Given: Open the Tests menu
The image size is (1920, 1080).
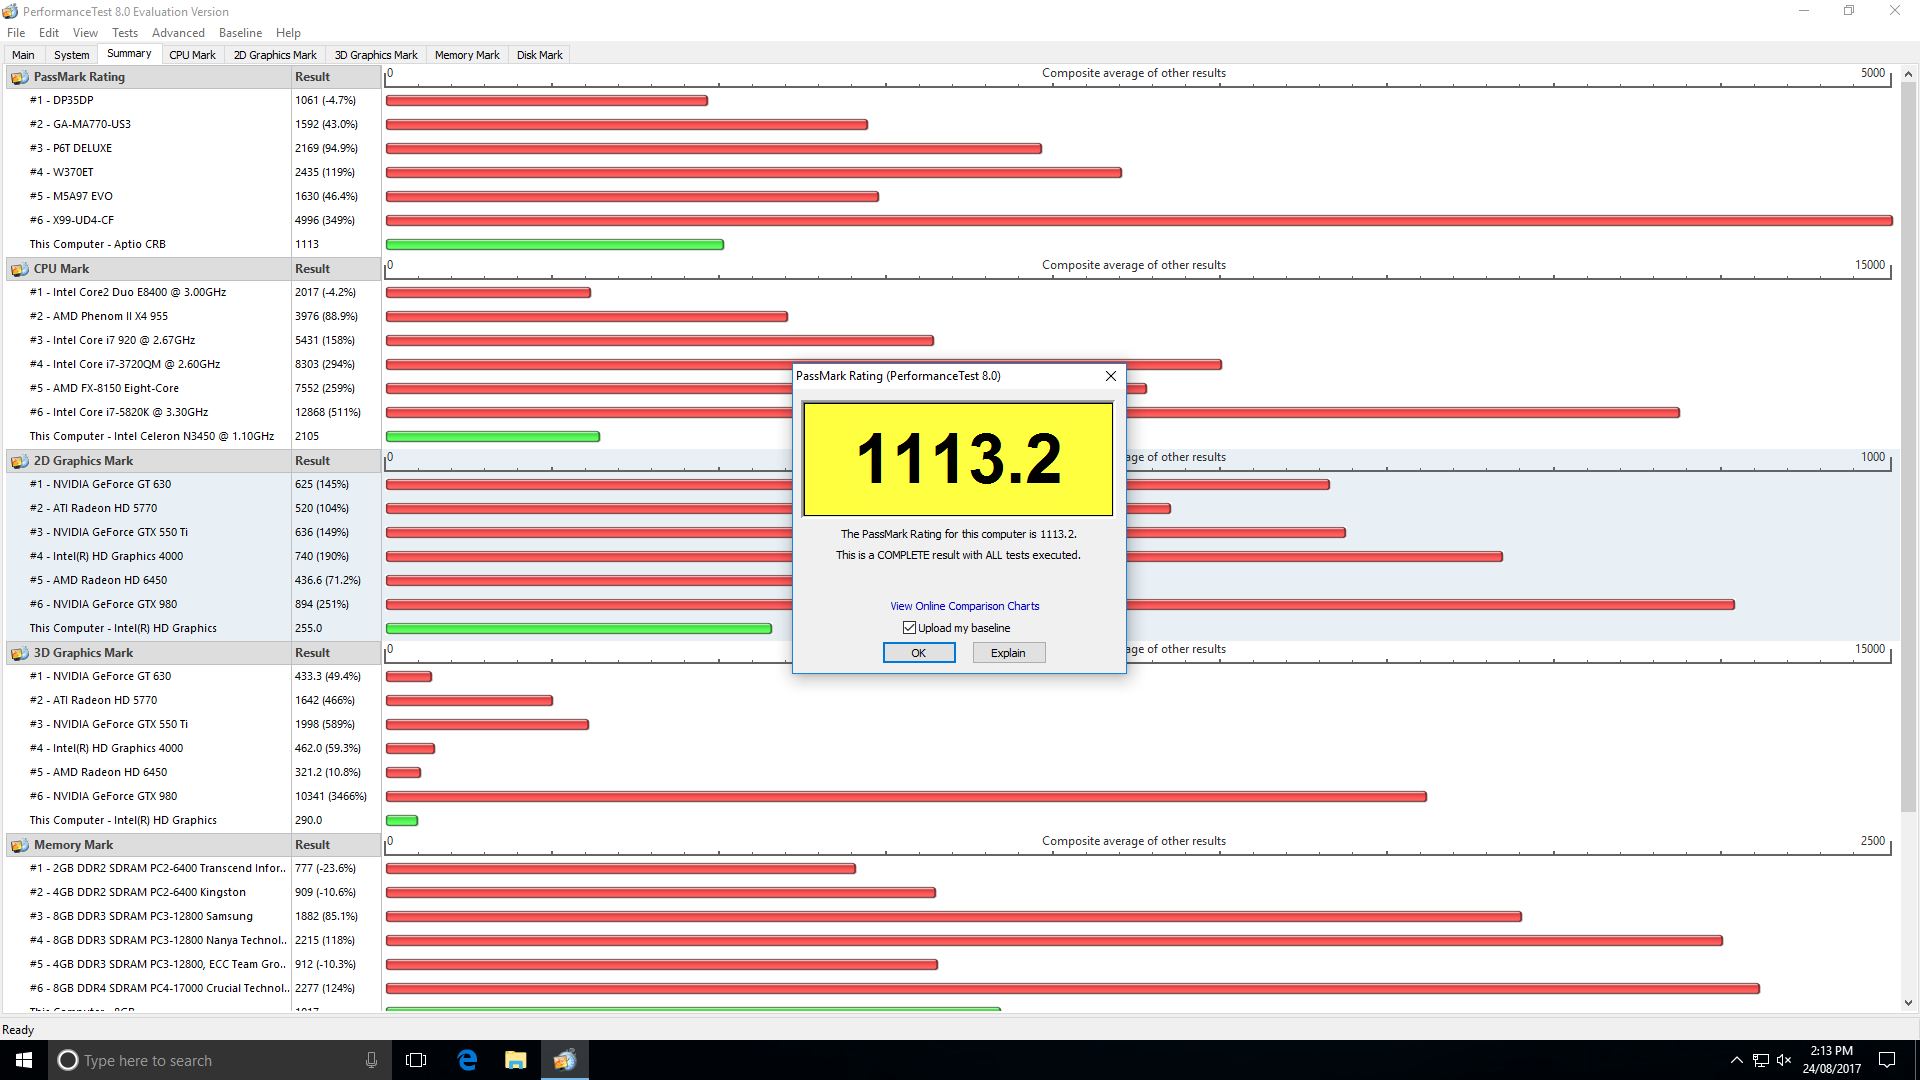Looking at the screenshot, I should [125, 33].
